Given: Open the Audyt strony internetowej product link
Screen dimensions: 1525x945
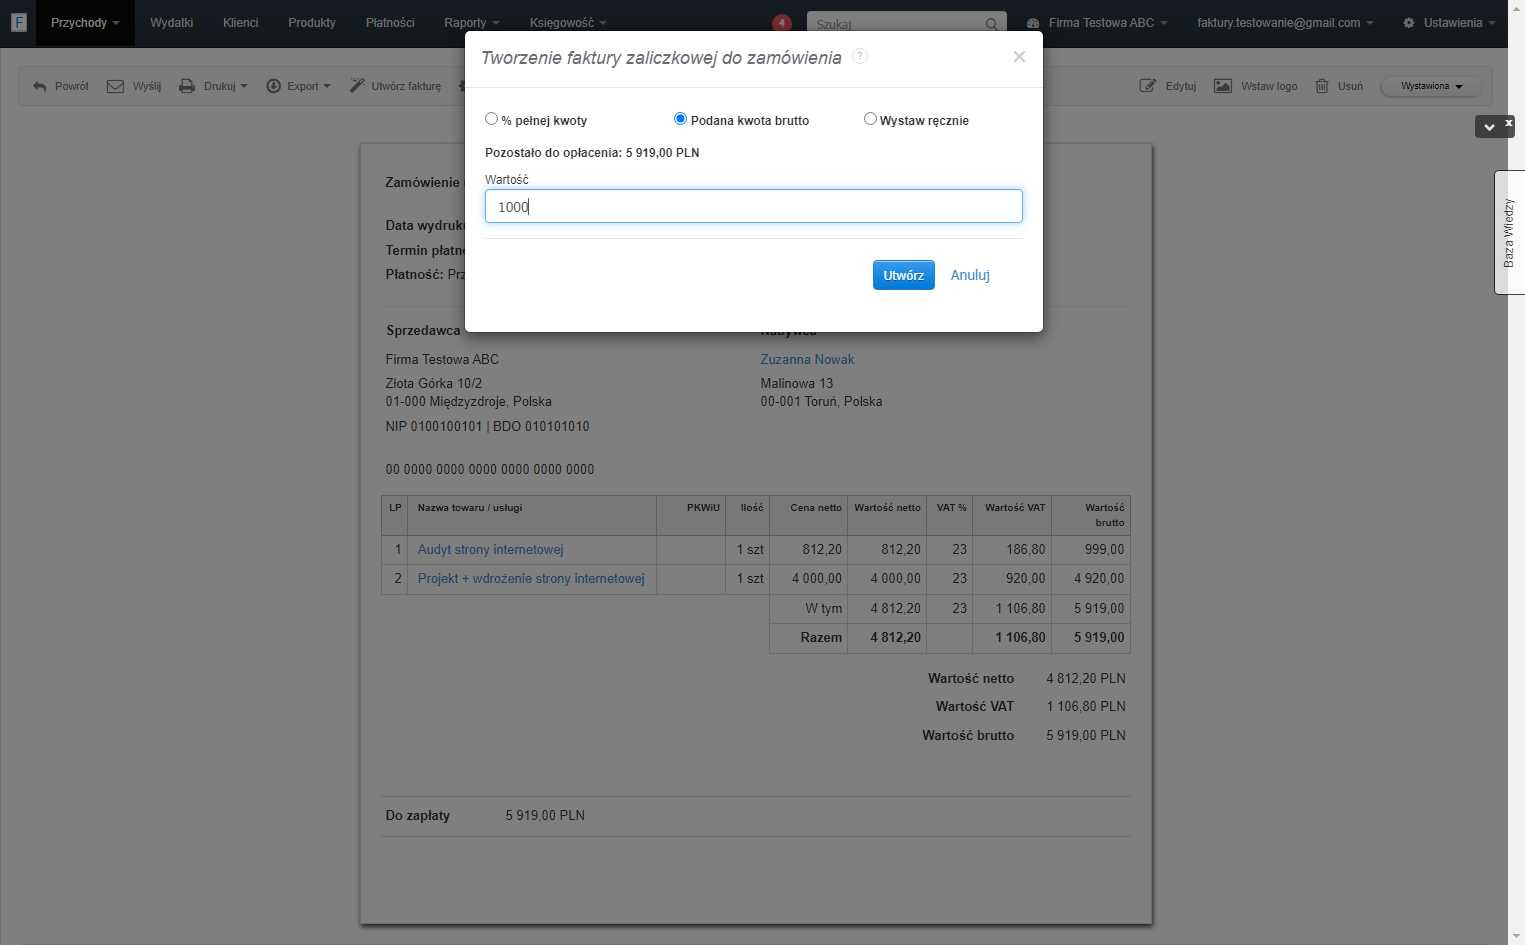Looking at the screenshot, I should 490,550.
